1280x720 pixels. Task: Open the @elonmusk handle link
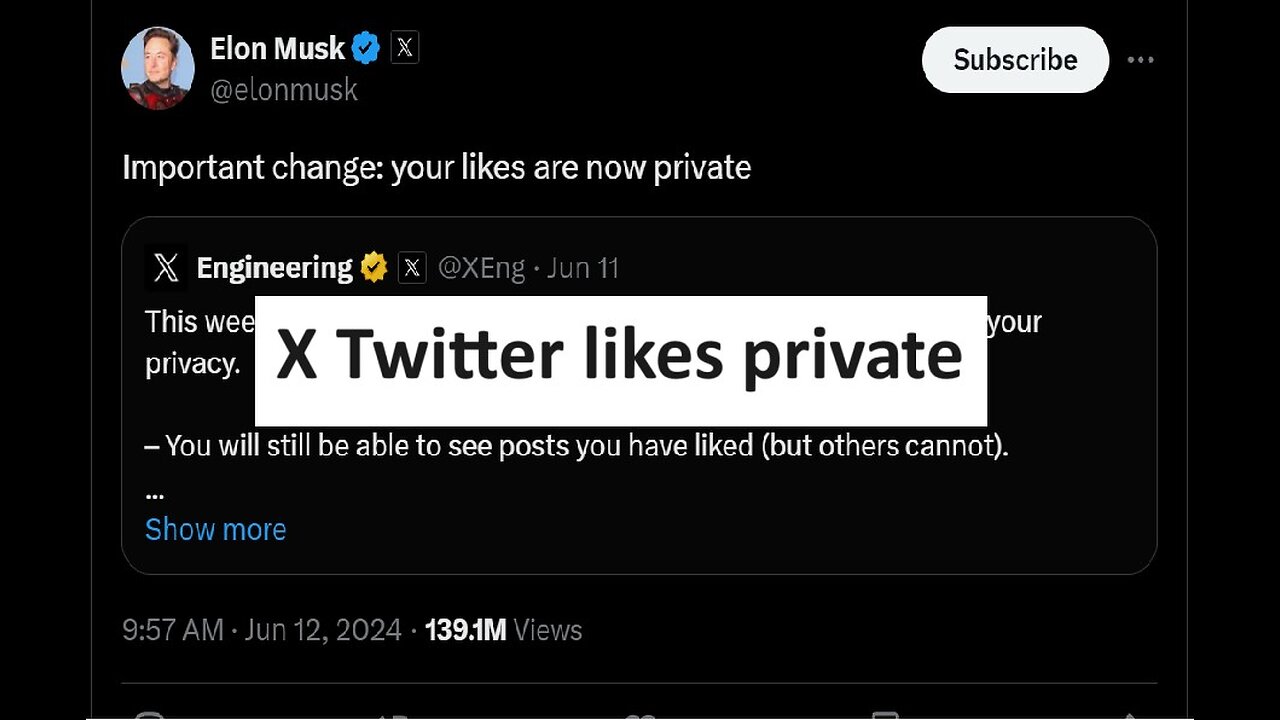click(x=283, y=90)
